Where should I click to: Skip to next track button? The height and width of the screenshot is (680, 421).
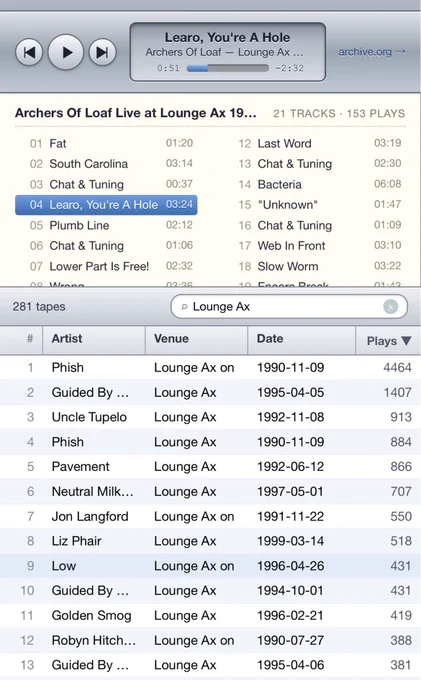[x=102, y=52]
